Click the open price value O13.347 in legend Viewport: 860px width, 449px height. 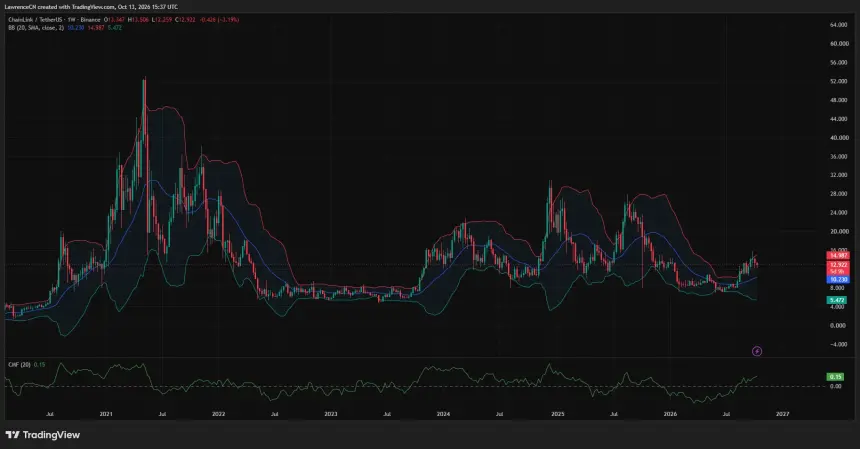pos(114,20)
